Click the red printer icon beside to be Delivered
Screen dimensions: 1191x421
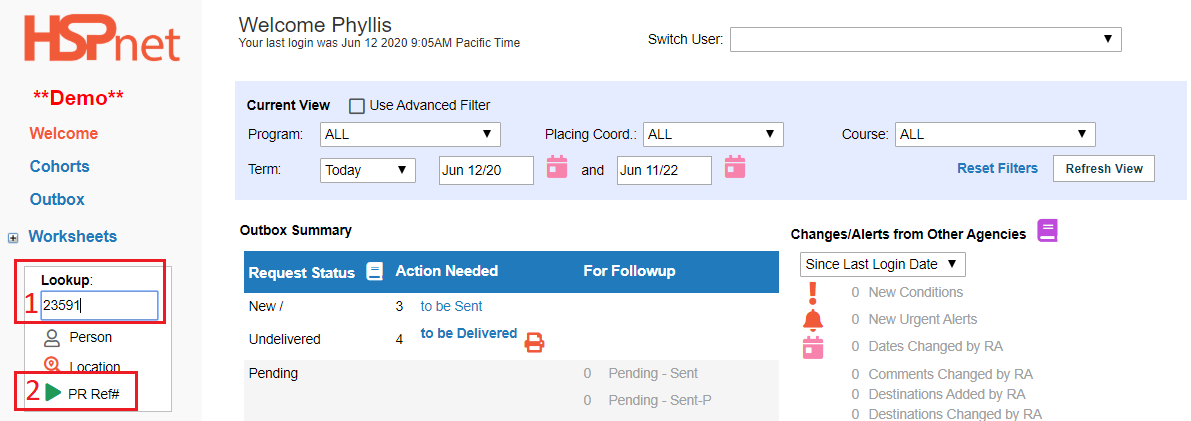coord(535,343)
